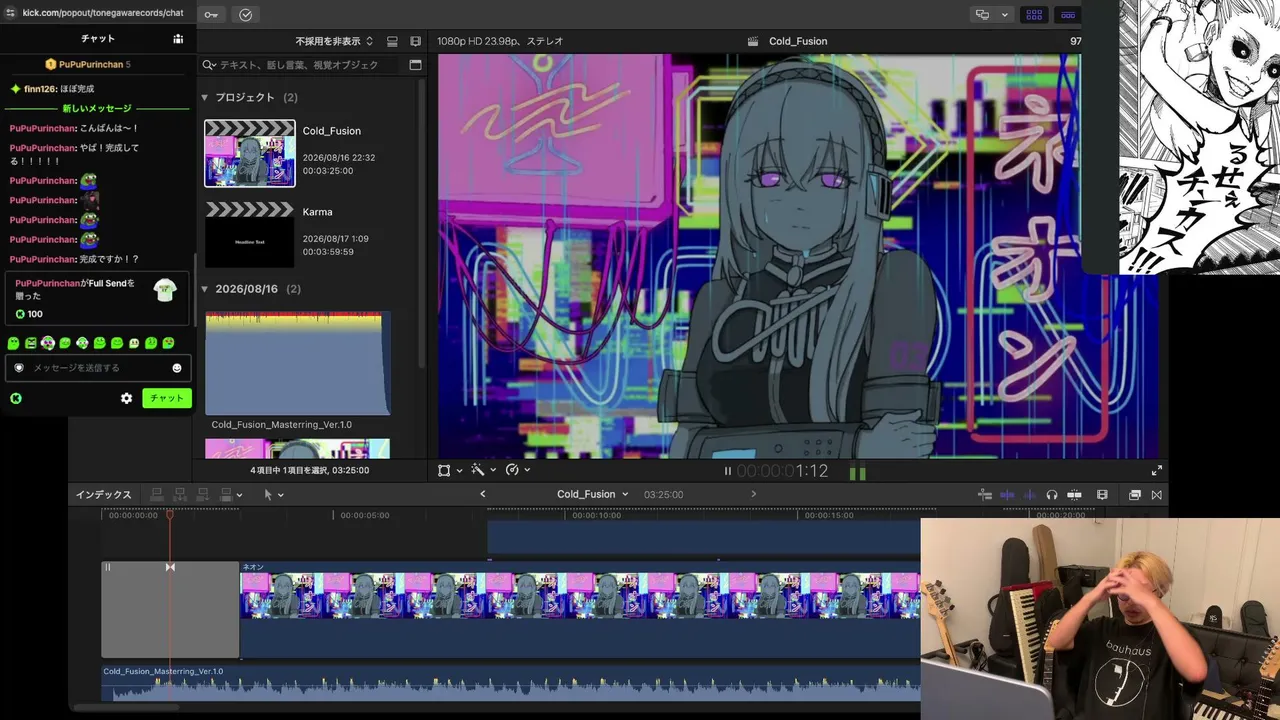Viewport: 1280px width, 720px height.
Task: Click the Karma project name label
Action: 318,212
